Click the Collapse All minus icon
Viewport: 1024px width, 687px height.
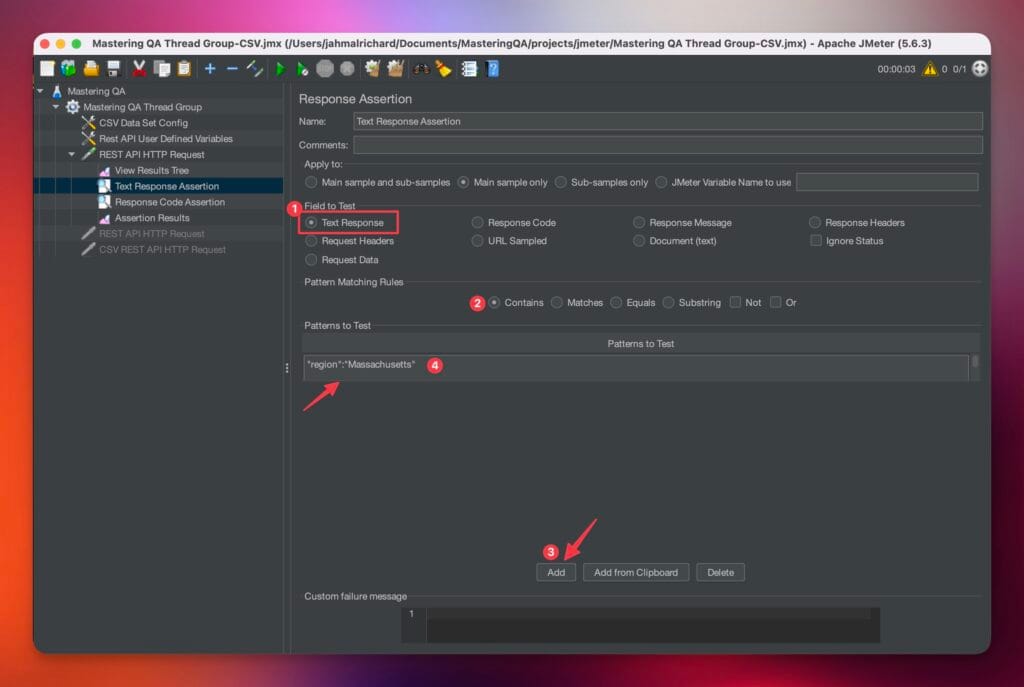[232, 69]
